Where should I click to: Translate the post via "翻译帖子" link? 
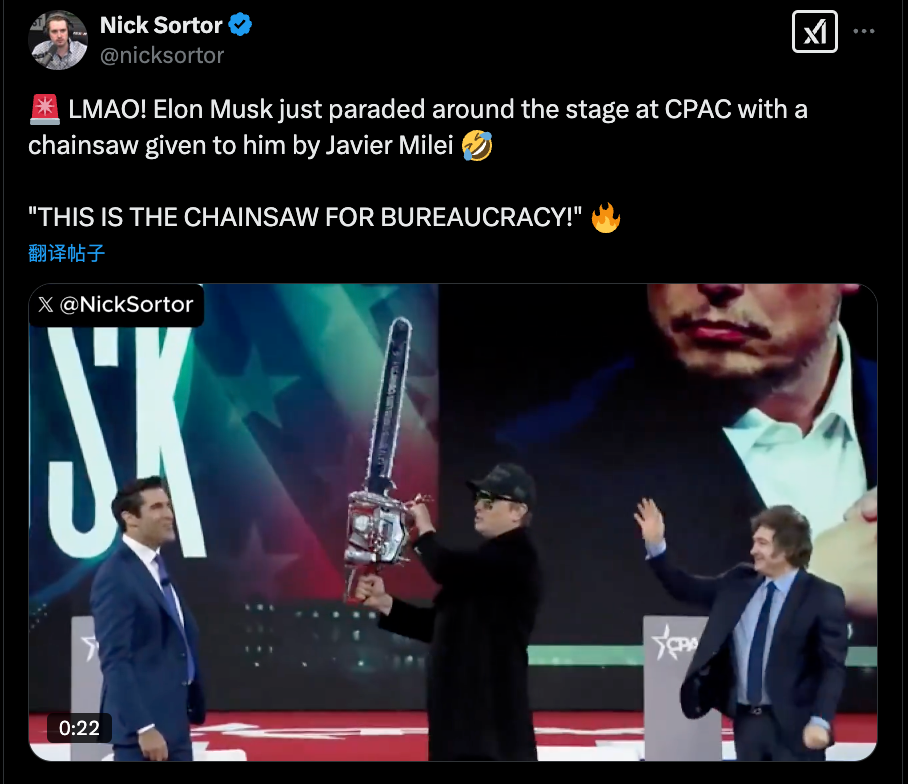(x=66, y=253)
